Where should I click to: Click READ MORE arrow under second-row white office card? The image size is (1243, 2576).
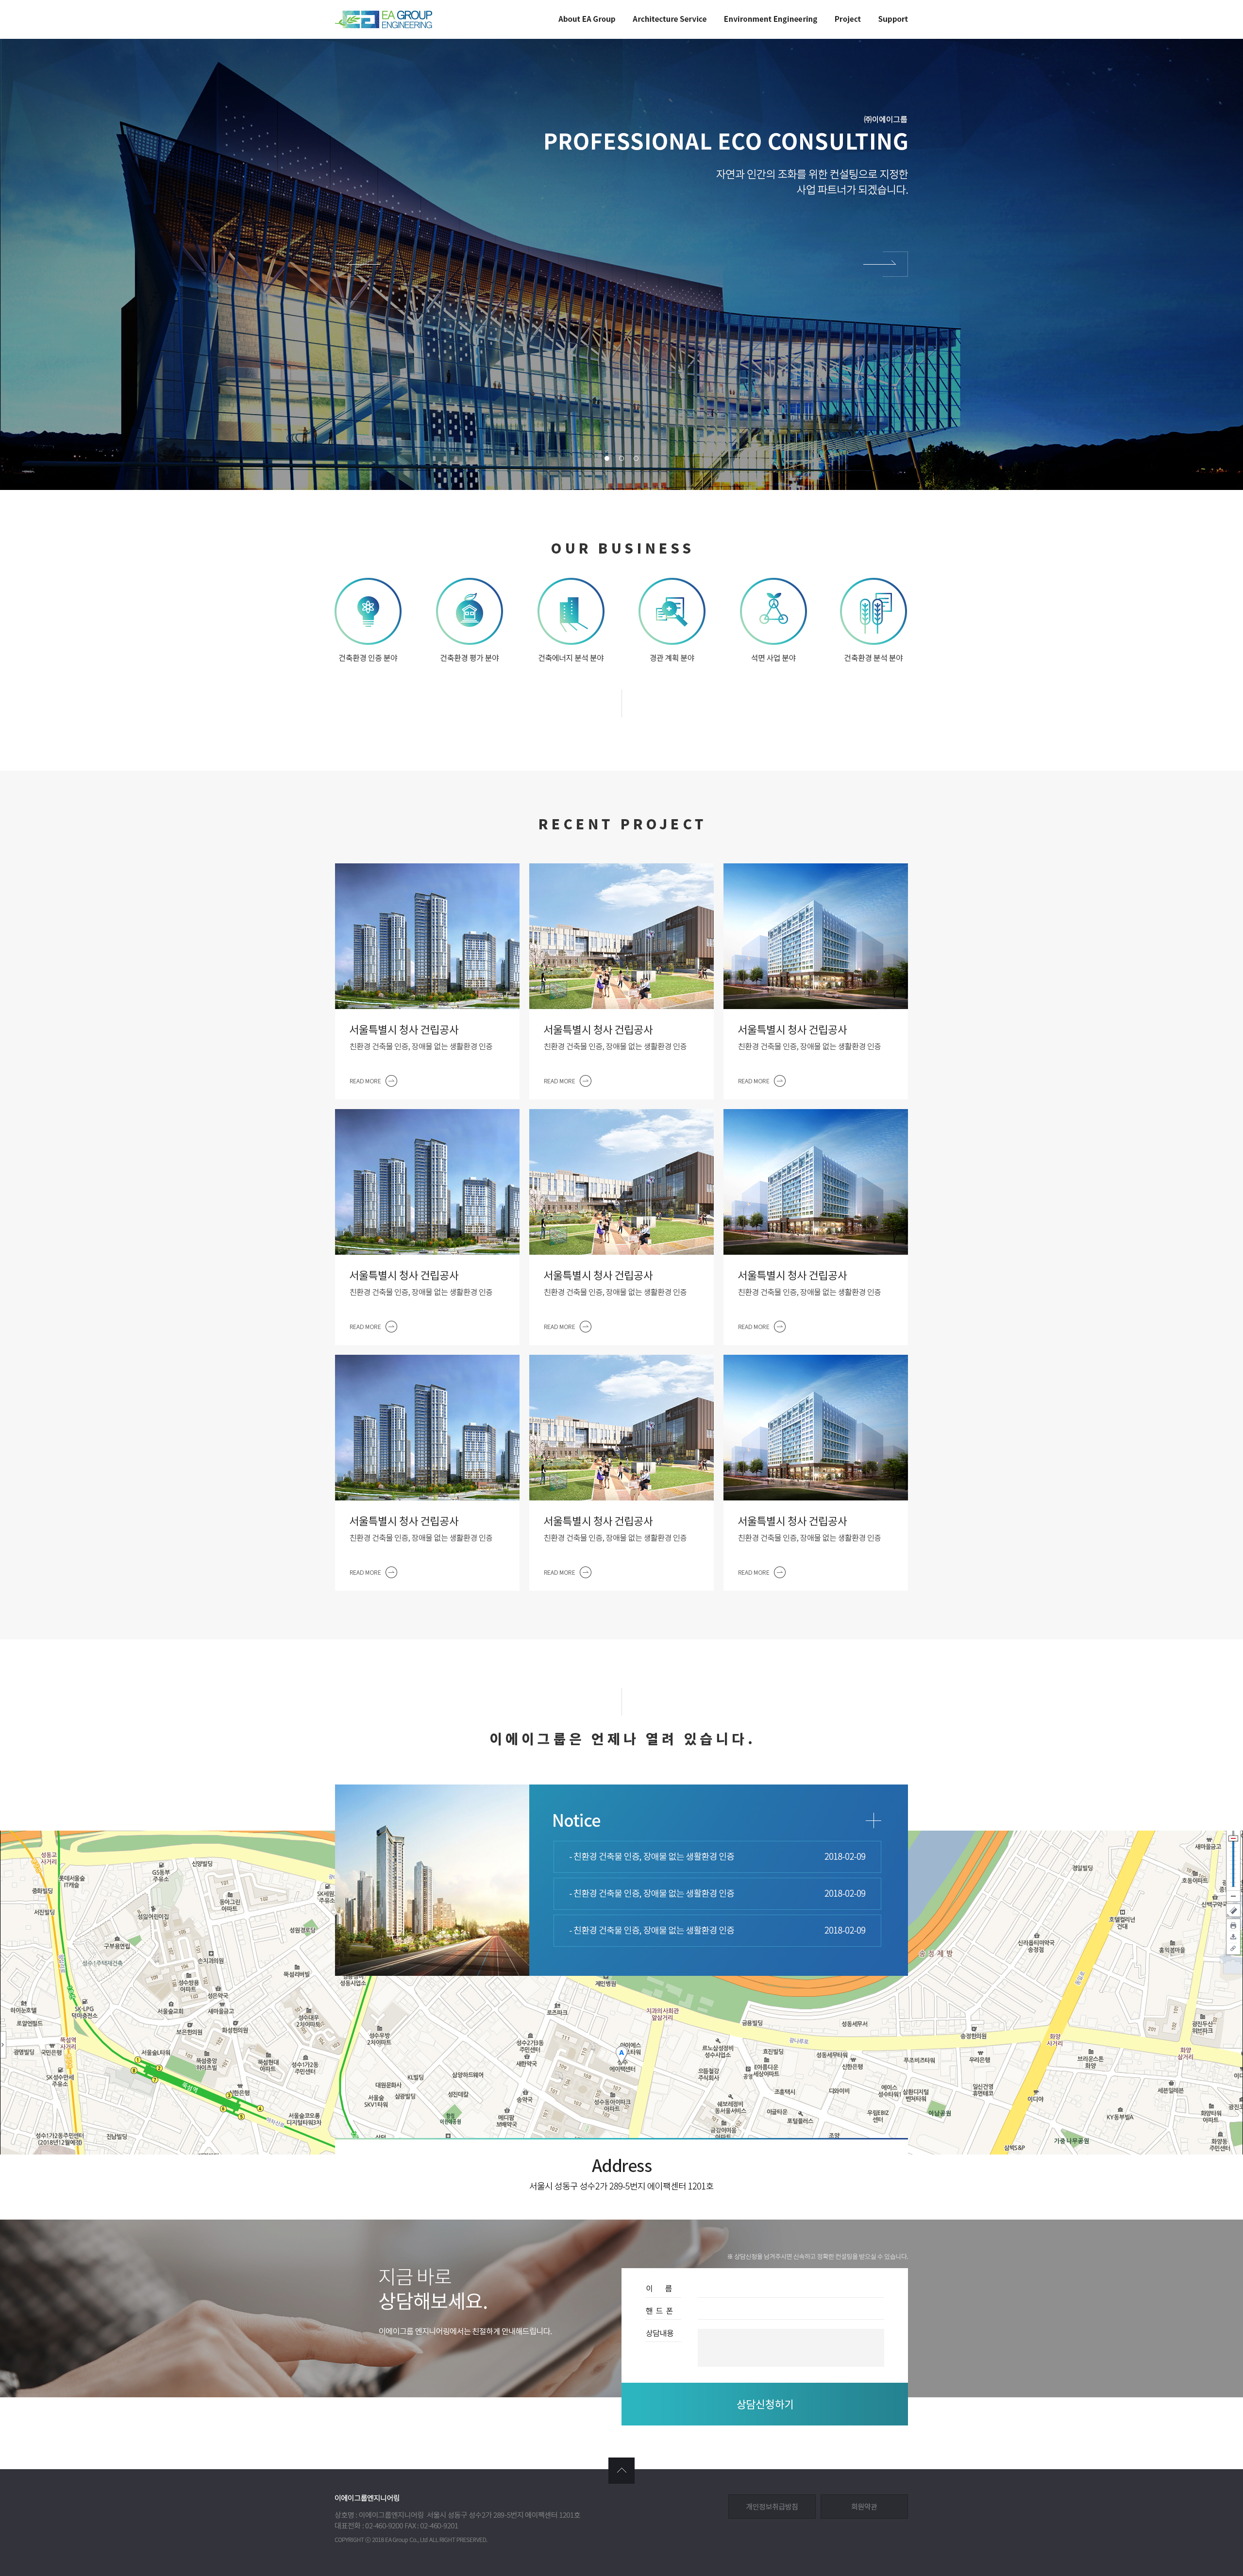pos(780,1327)
